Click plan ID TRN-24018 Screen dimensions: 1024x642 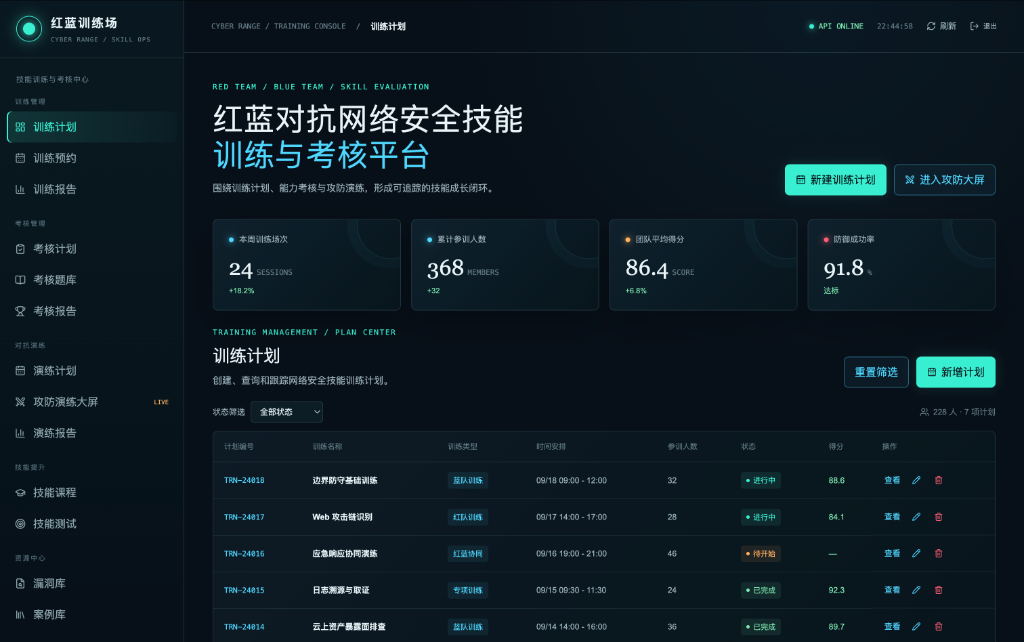point(244,481)
